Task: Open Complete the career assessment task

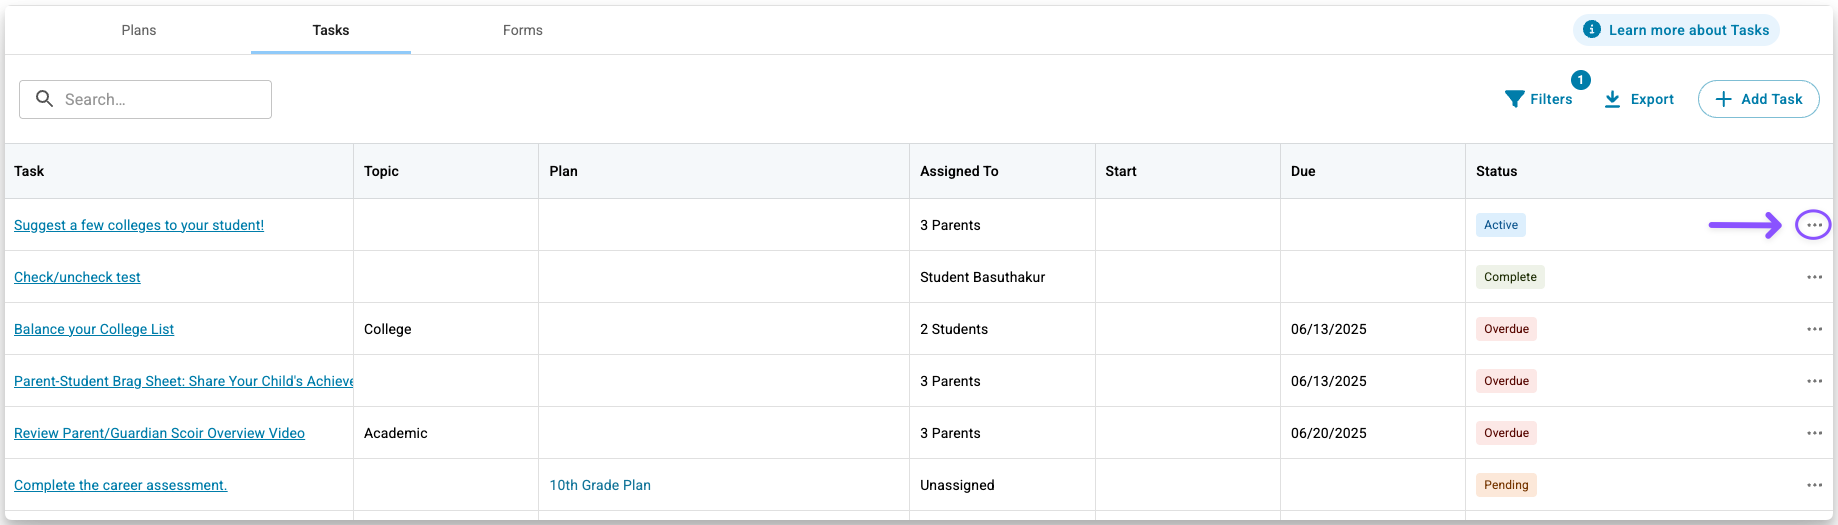Action: pyautogui.click(x=120, y=485)
